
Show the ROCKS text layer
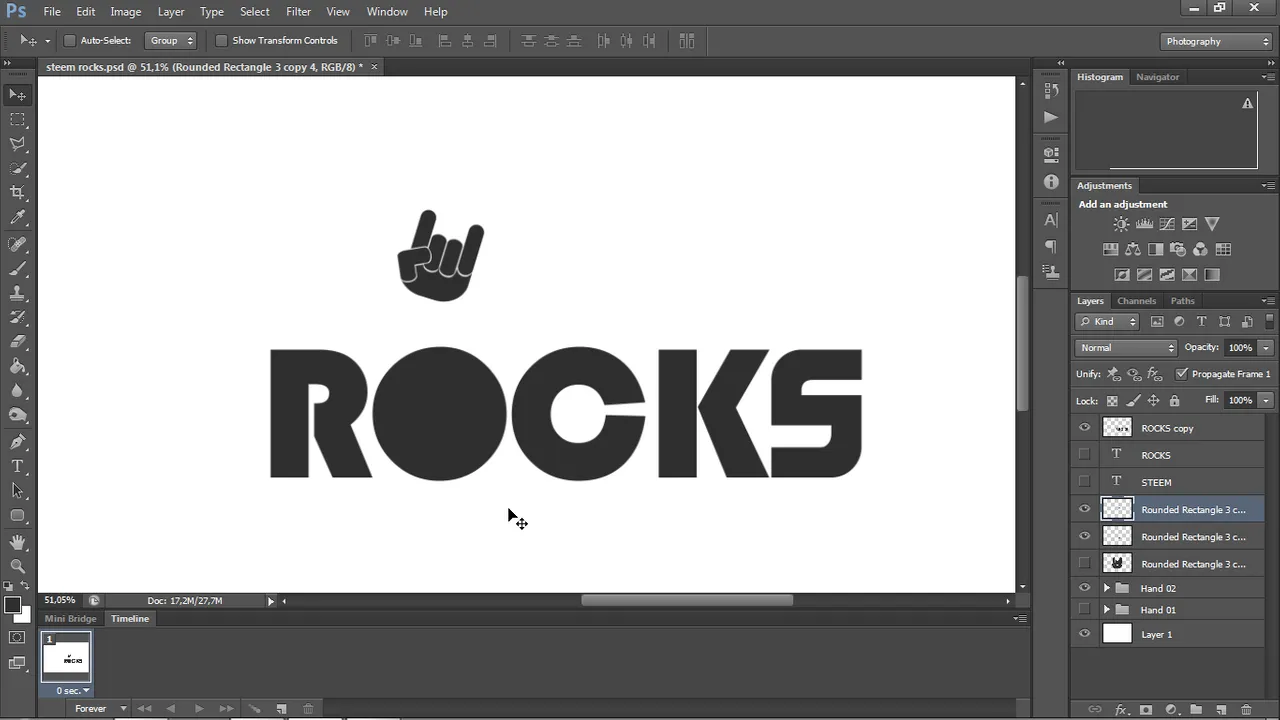1084,455
